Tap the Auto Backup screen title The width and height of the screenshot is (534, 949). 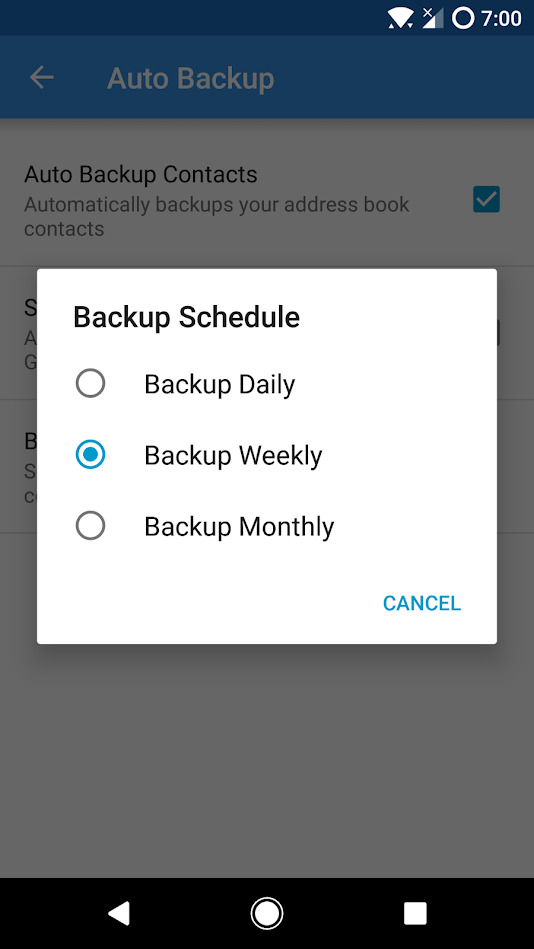[191, 79]
